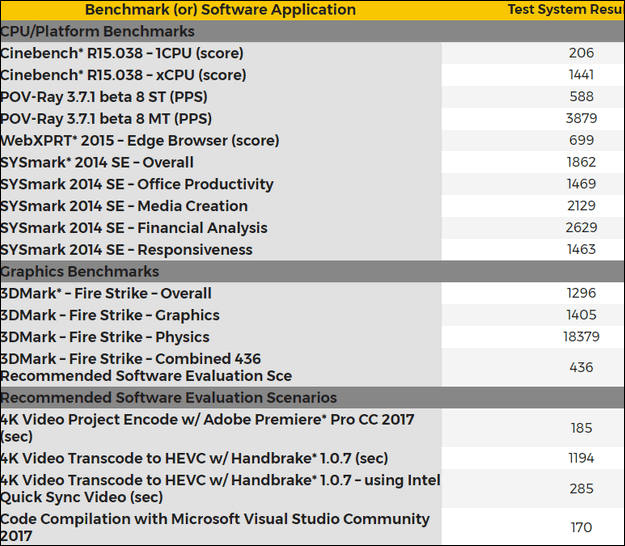625x546 pixels.
Task: Click the value 18379
Action: pos(581,337)
